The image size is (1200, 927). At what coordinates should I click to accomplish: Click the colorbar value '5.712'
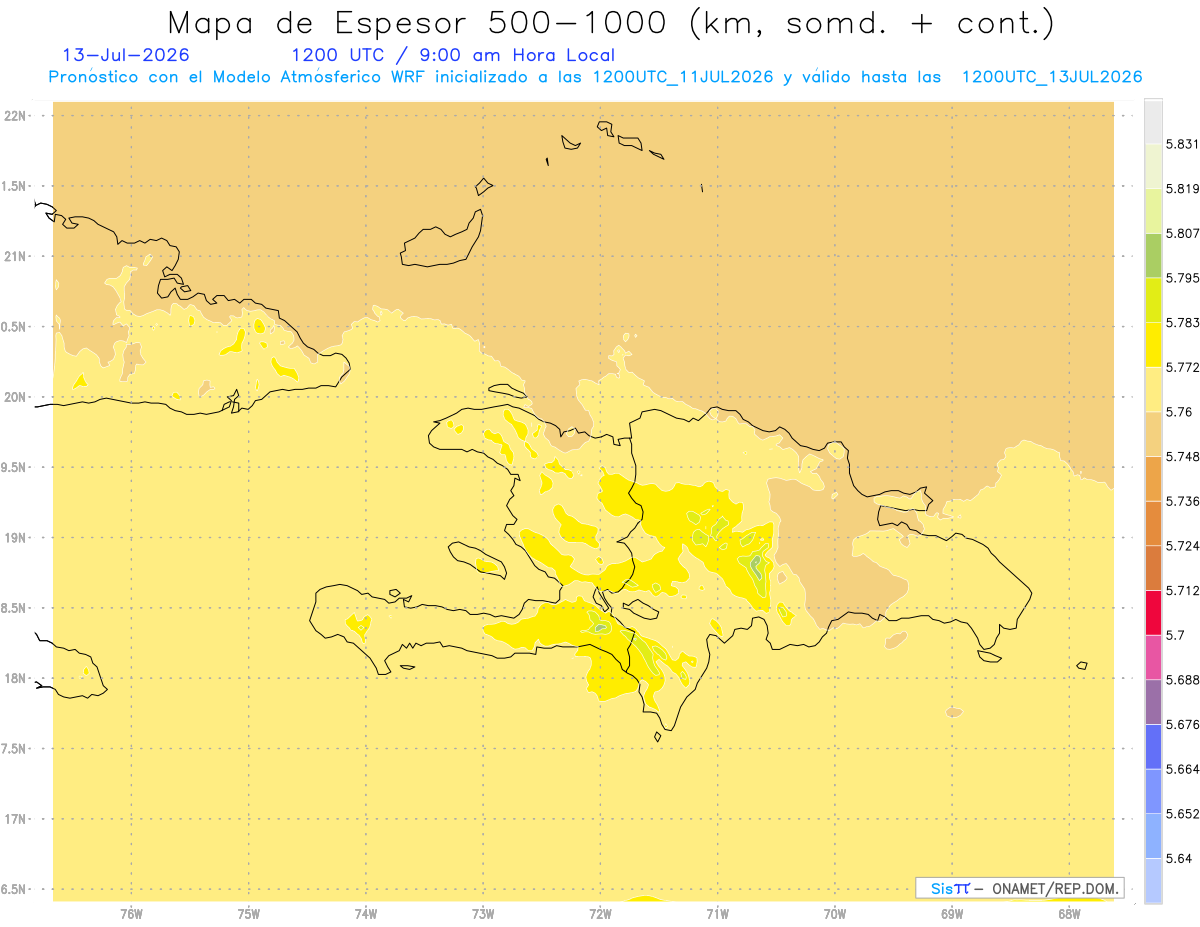[1183, 590]
